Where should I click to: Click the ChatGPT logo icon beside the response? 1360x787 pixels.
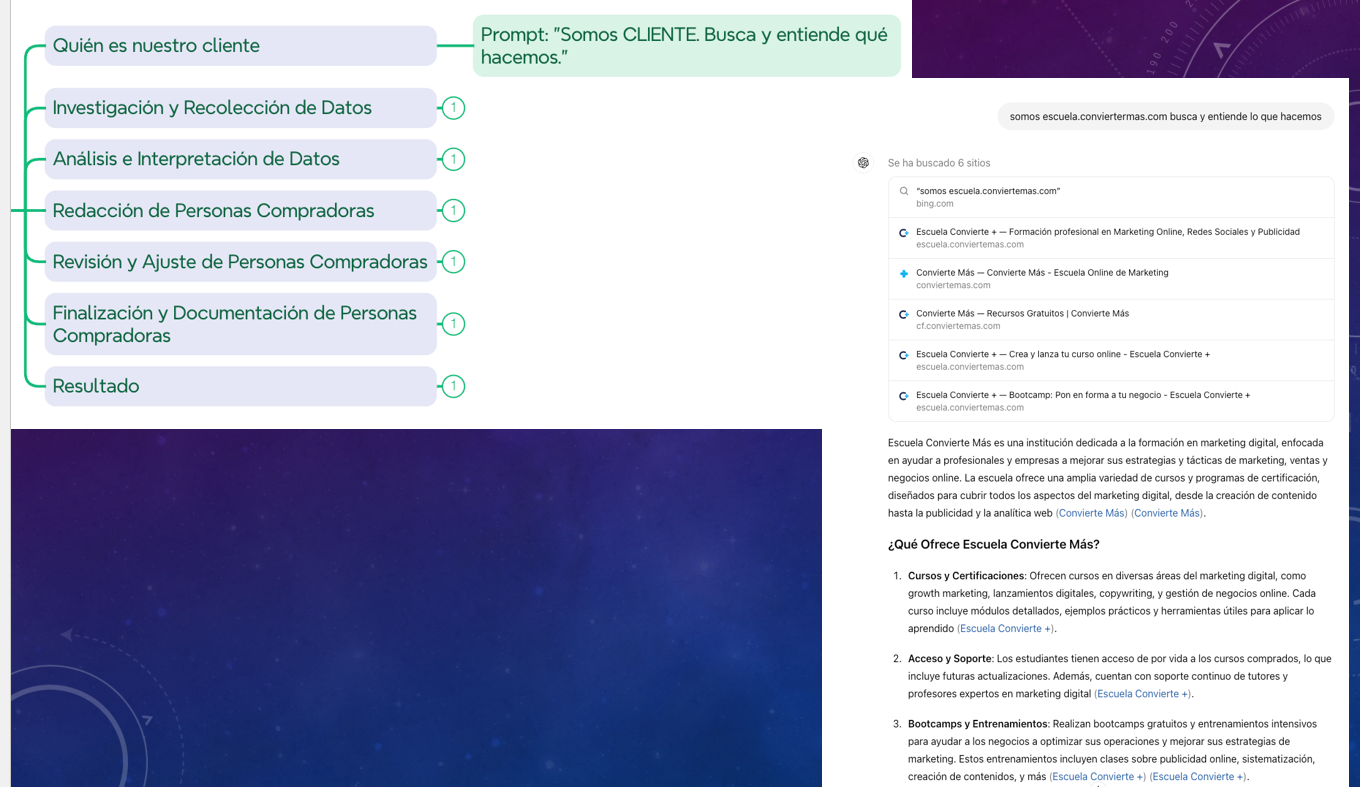(863, 163)
